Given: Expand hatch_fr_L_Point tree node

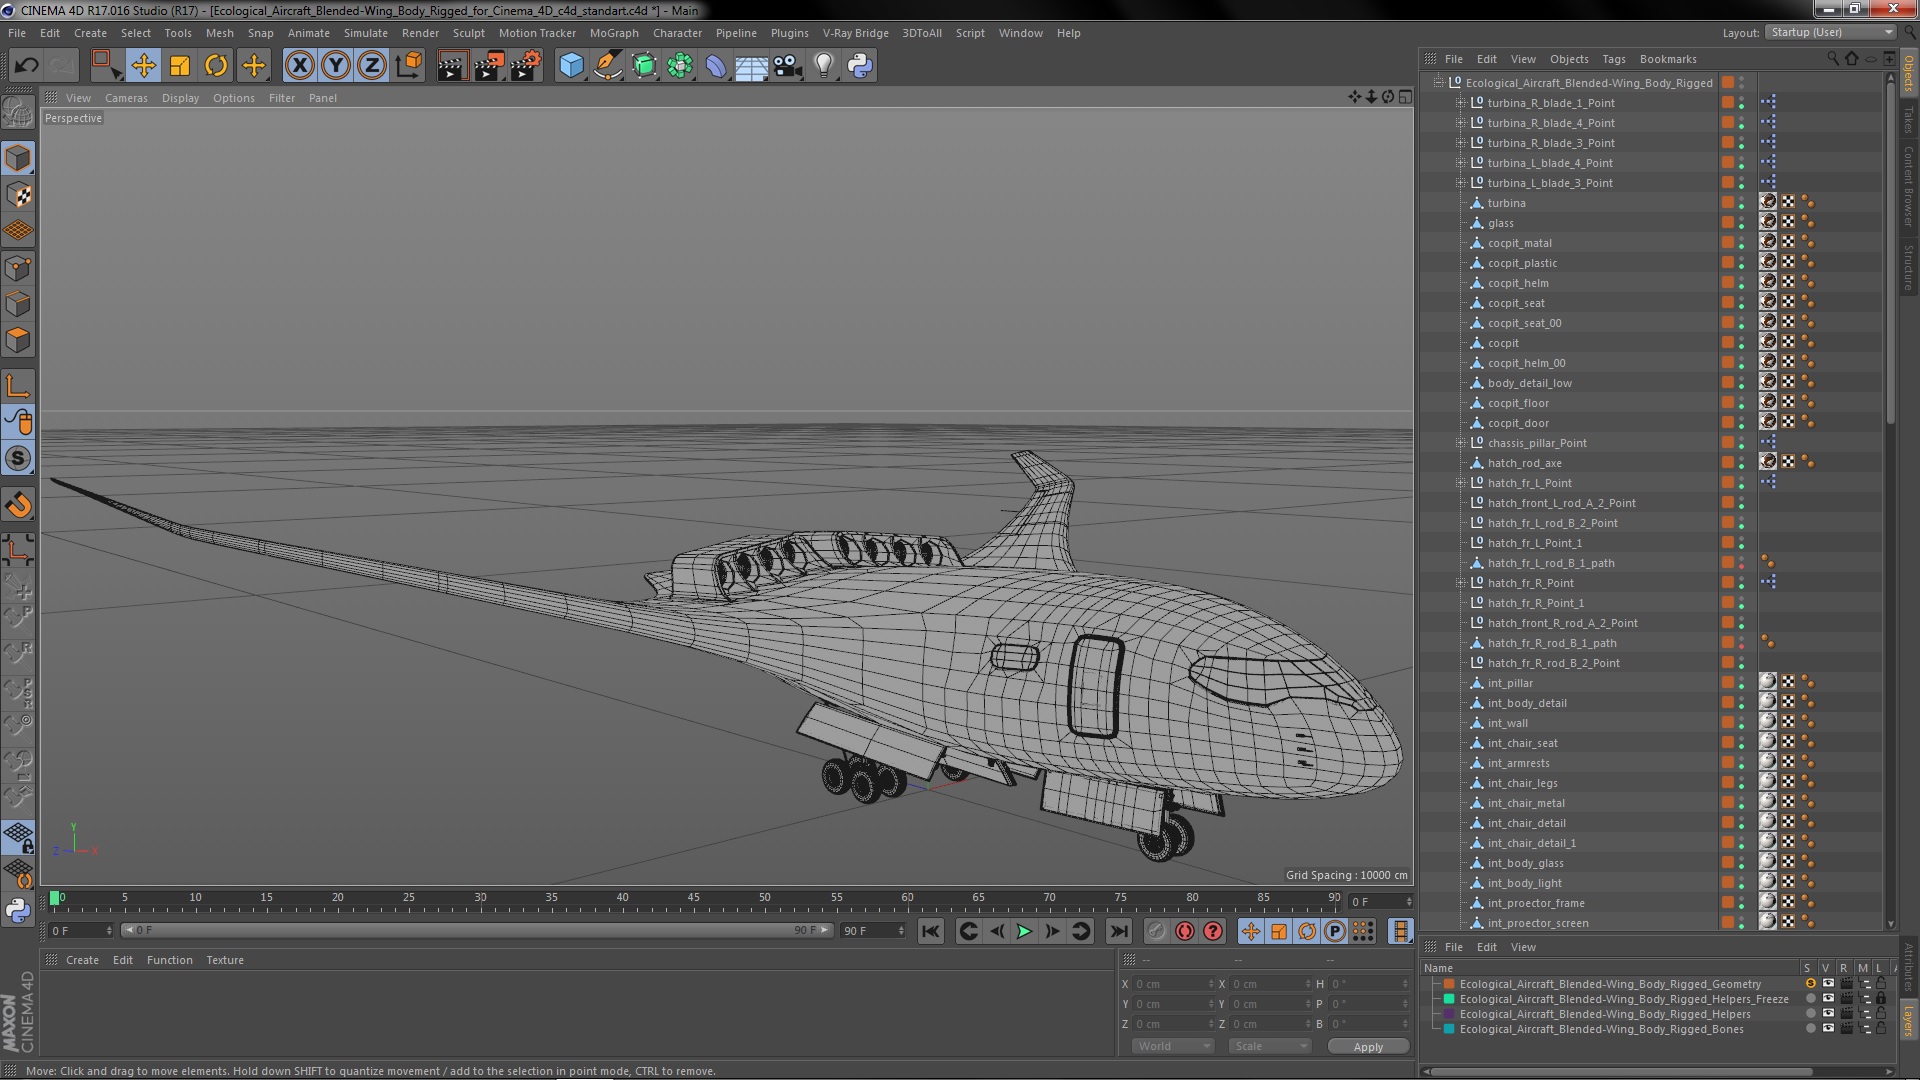Looking at the screenshot, I should pos(1460,483).
